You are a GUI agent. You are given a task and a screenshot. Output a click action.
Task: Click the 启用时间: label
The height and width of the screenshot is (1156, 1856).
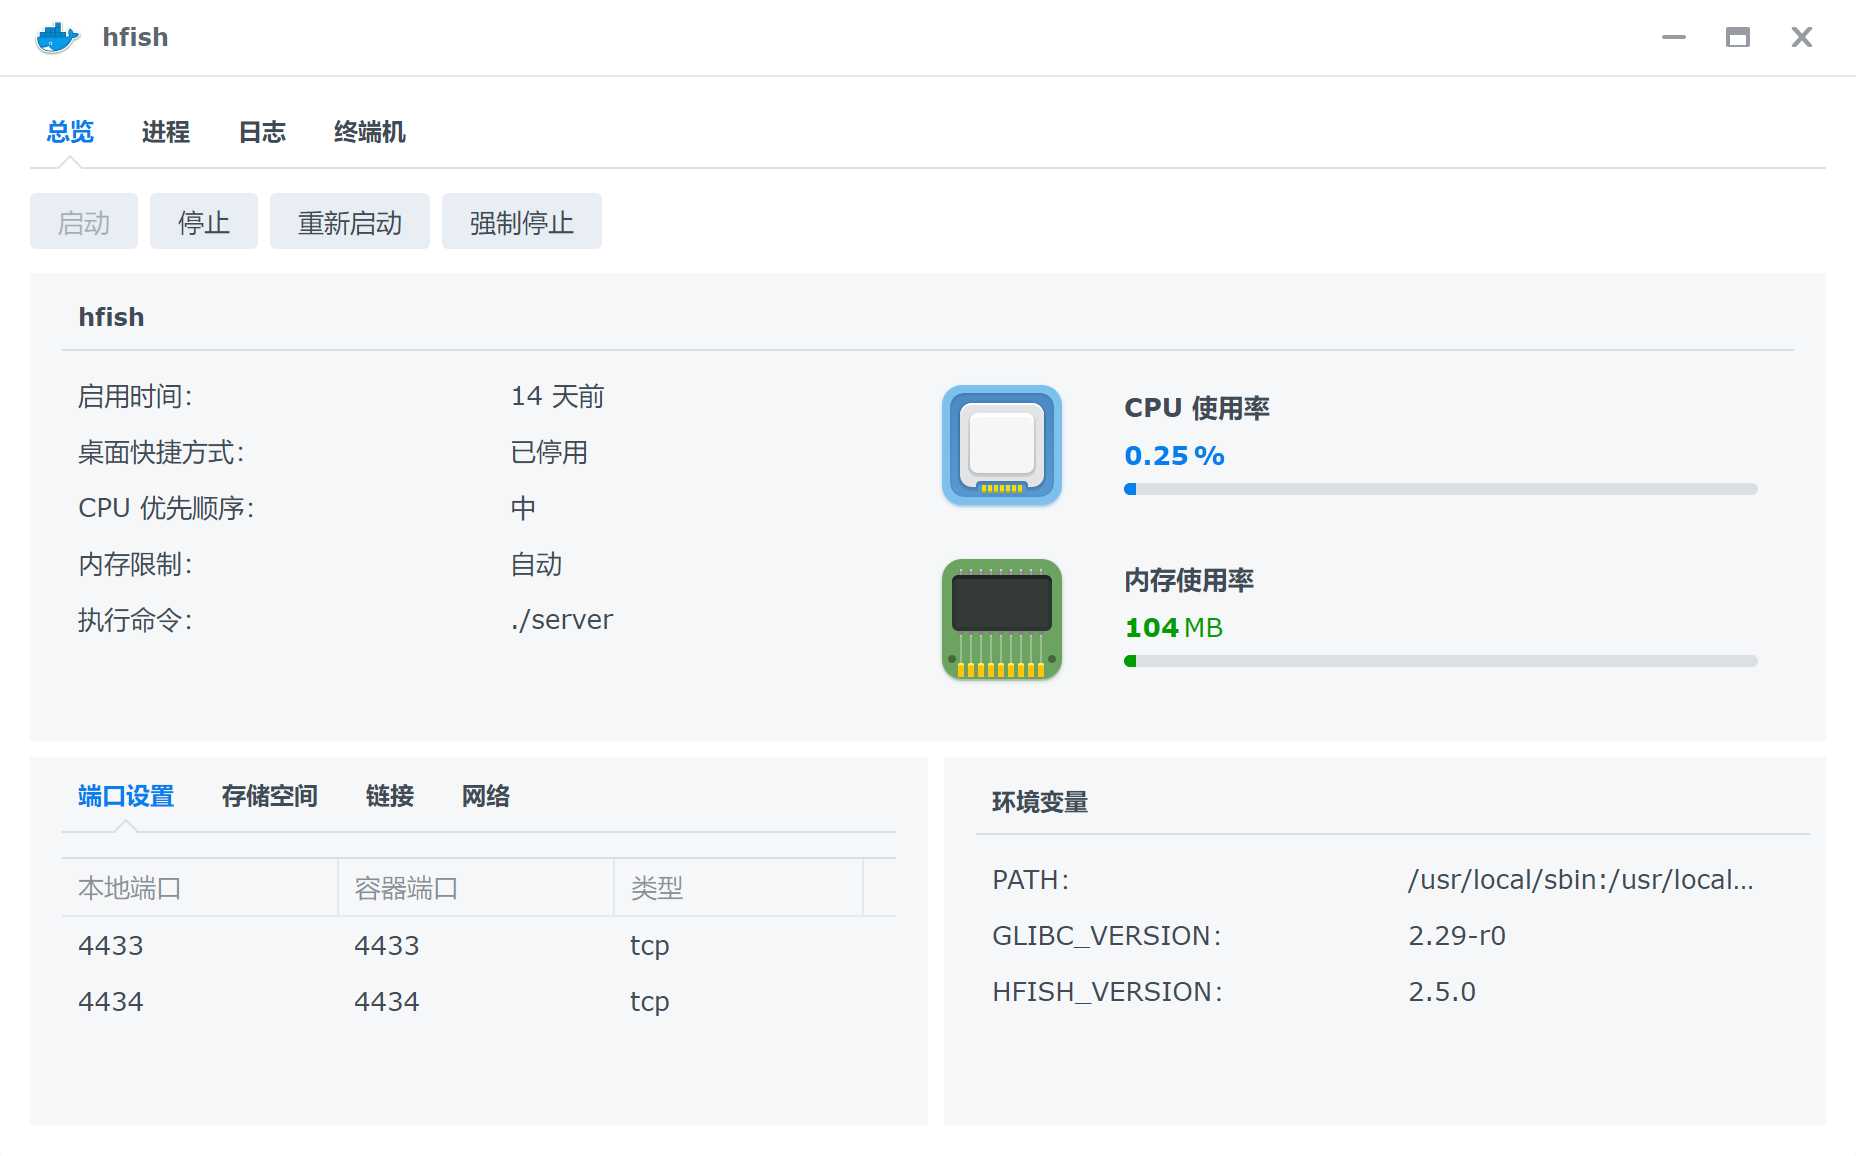pyautogui.click(x=135, y=396)
